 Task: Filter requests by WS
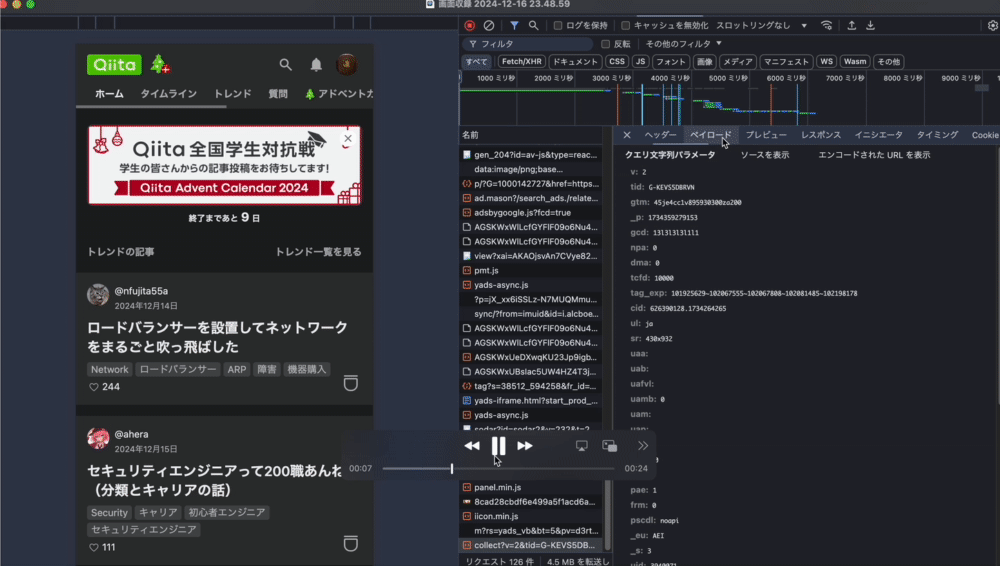coord(827,62)
